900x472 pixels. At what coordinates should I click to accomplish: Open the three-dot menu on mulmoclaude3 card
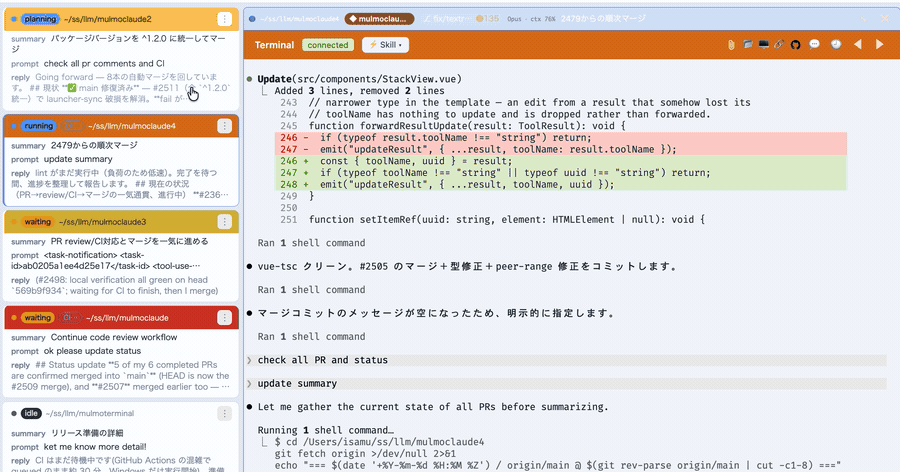[224, 222]
